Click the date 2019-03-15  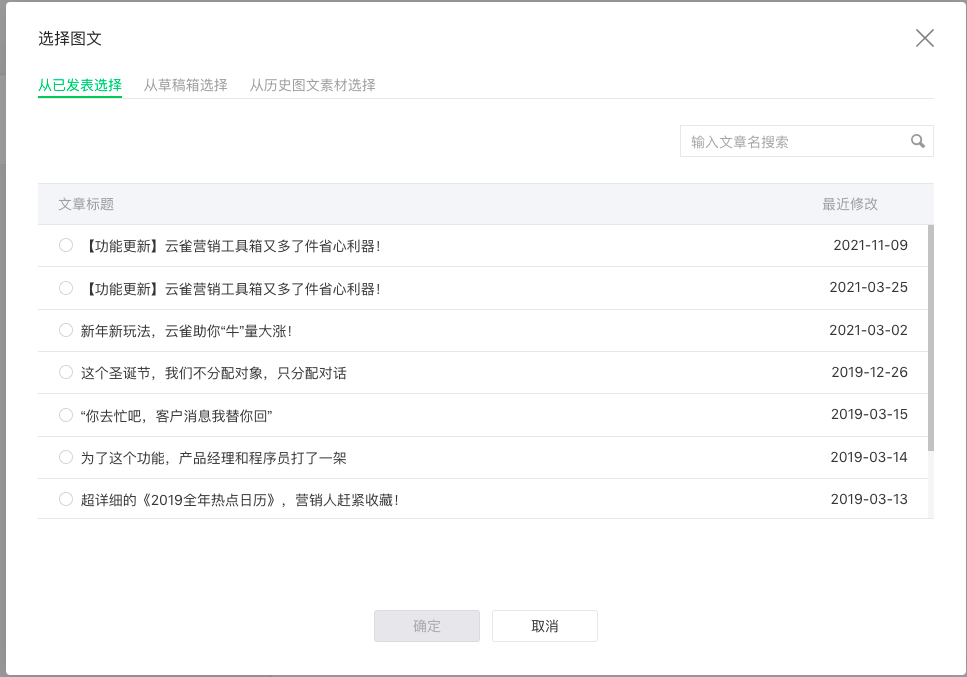(x=869, y=414)
